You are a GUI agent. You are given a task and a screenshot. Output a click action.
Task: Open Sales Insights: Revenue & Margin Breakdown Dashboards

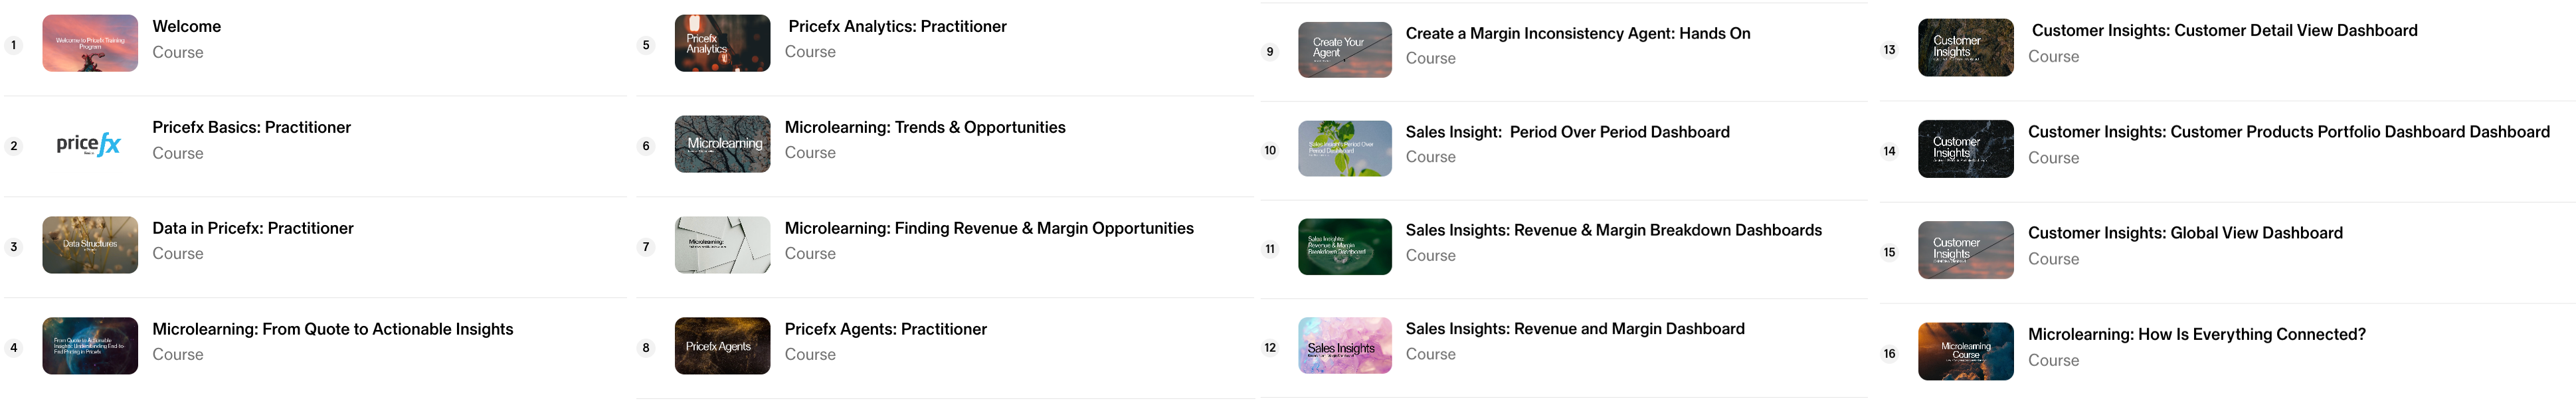click(x=1613, y=231)
